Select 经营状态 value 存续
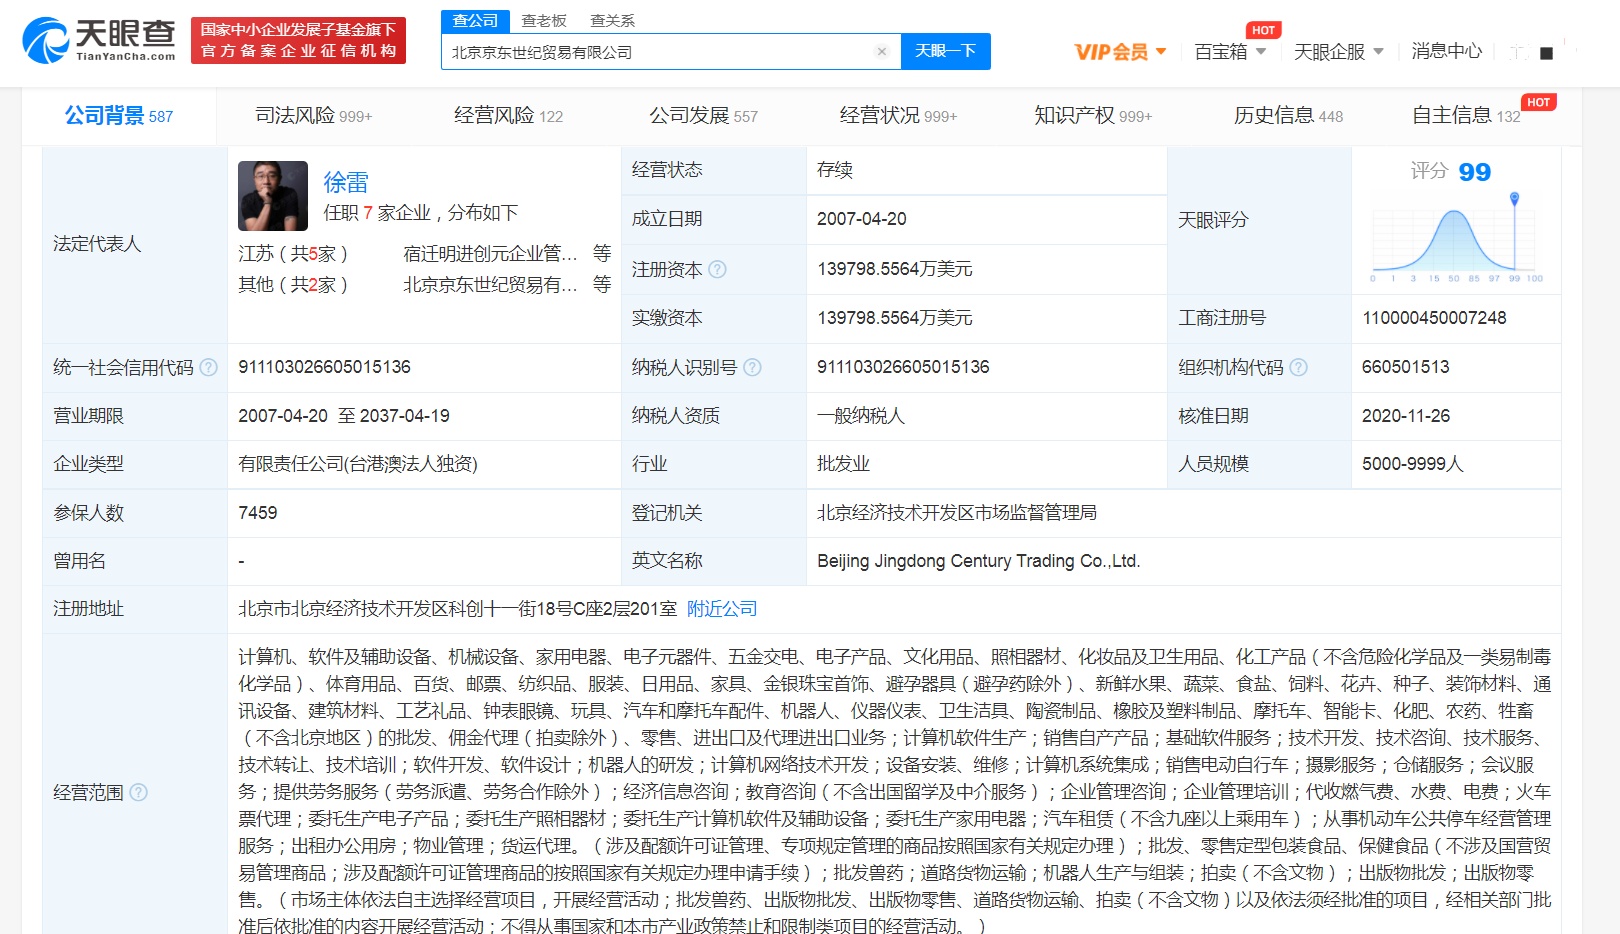1620x934 pixels. pos(834,170)
